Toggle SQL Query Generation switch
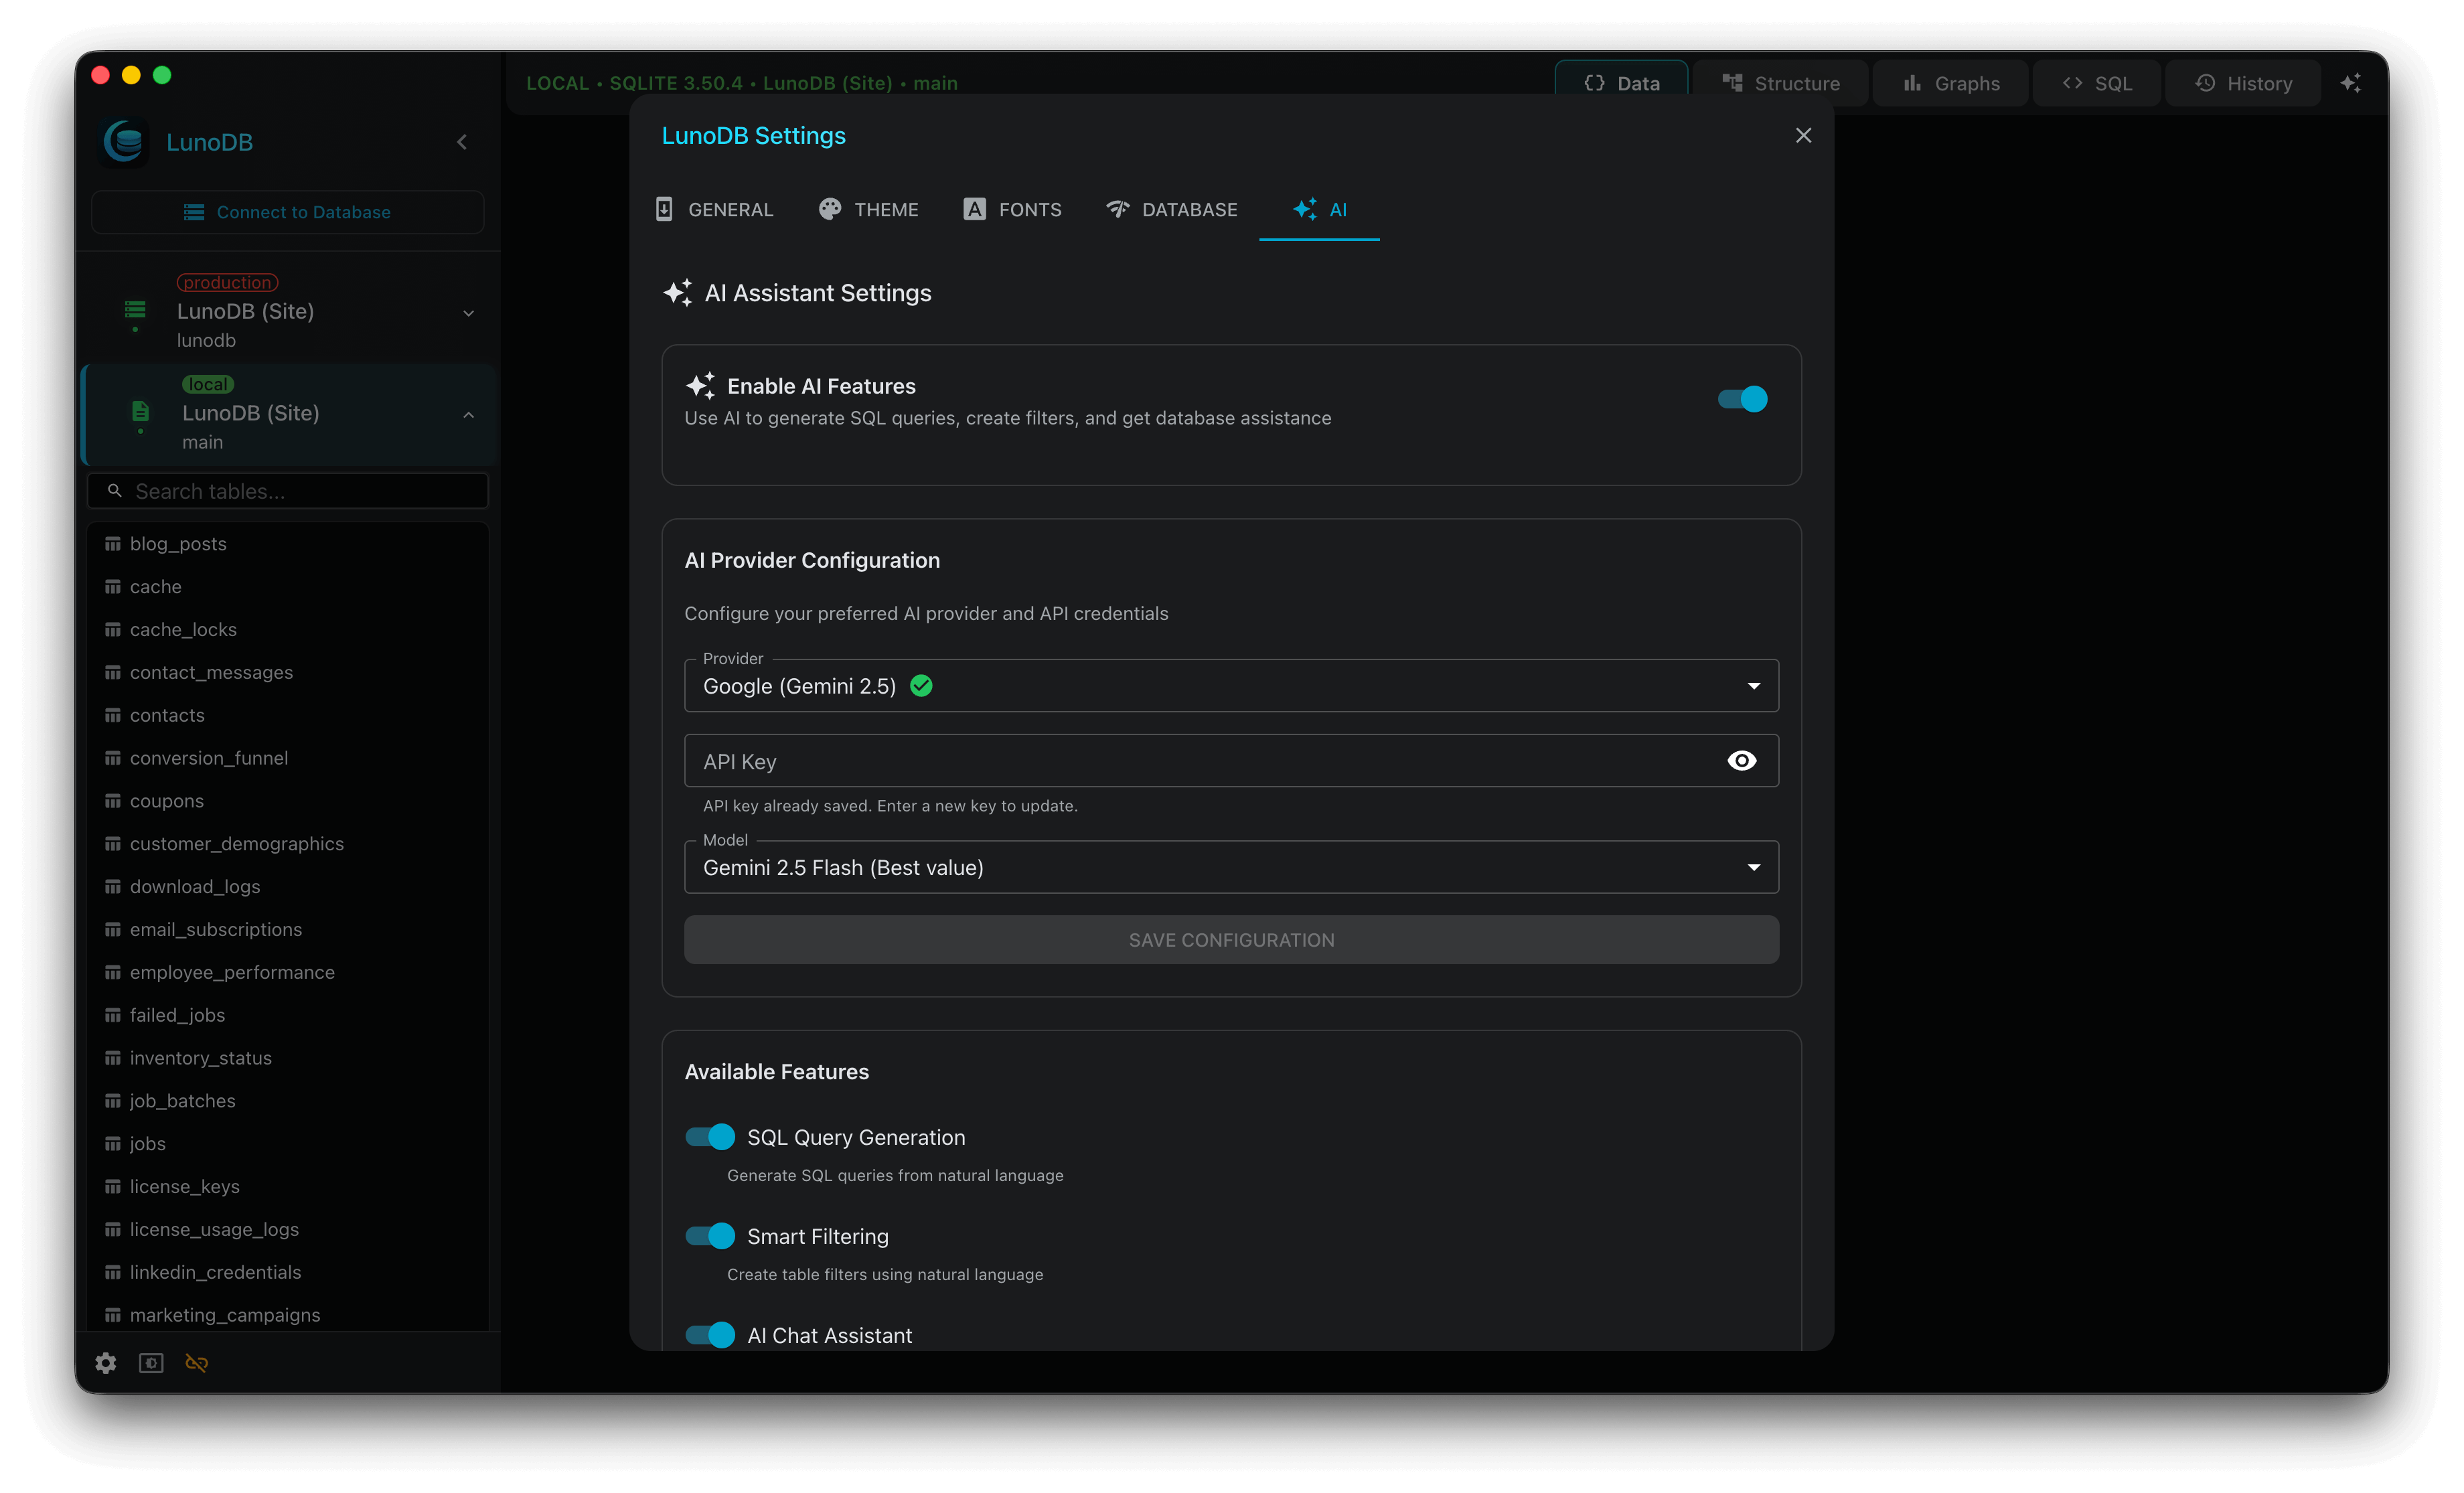The image size is (2464, 1493). 710,1137
